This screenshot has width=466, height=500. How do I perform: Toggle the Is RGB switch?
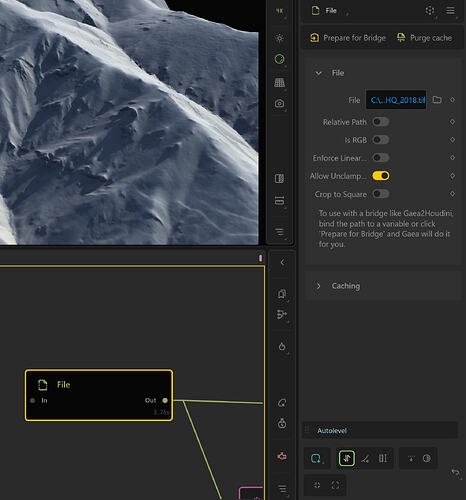[x=381, y=140]
